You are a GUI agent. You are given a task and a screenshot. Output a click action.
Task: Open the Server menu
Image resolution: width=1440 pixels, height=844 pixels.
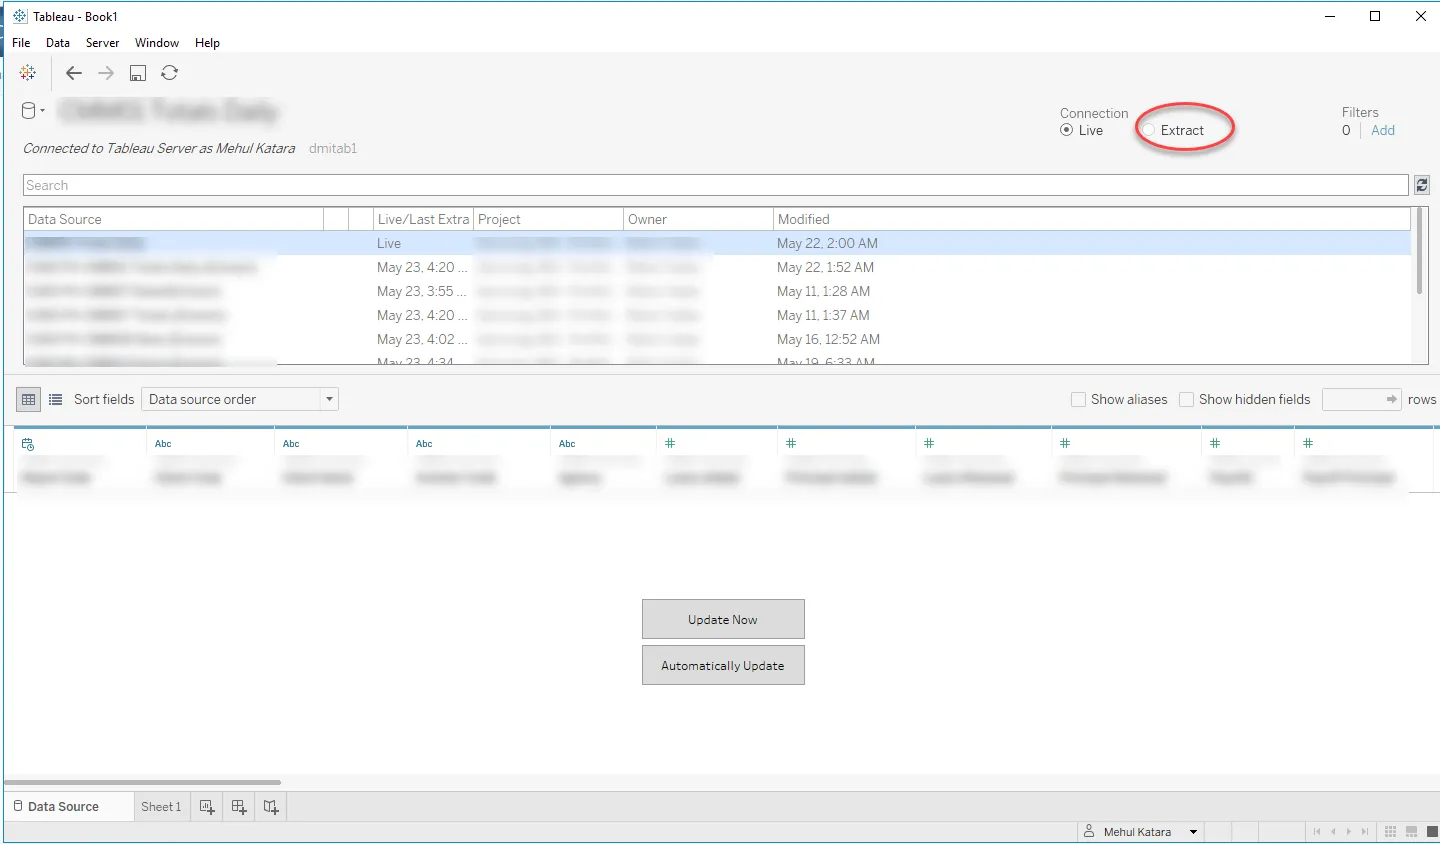pos(102,43)
